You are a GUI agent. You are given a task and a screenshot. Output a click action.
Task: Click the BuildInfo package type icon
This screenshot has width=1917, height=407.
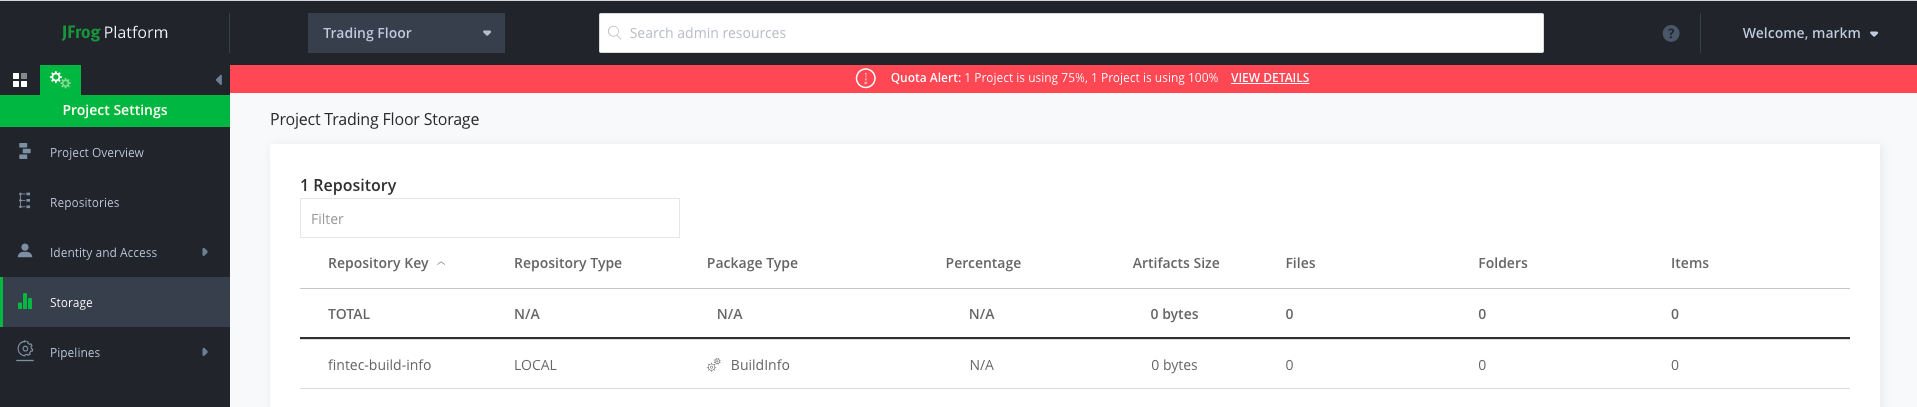tap(714, 365)
